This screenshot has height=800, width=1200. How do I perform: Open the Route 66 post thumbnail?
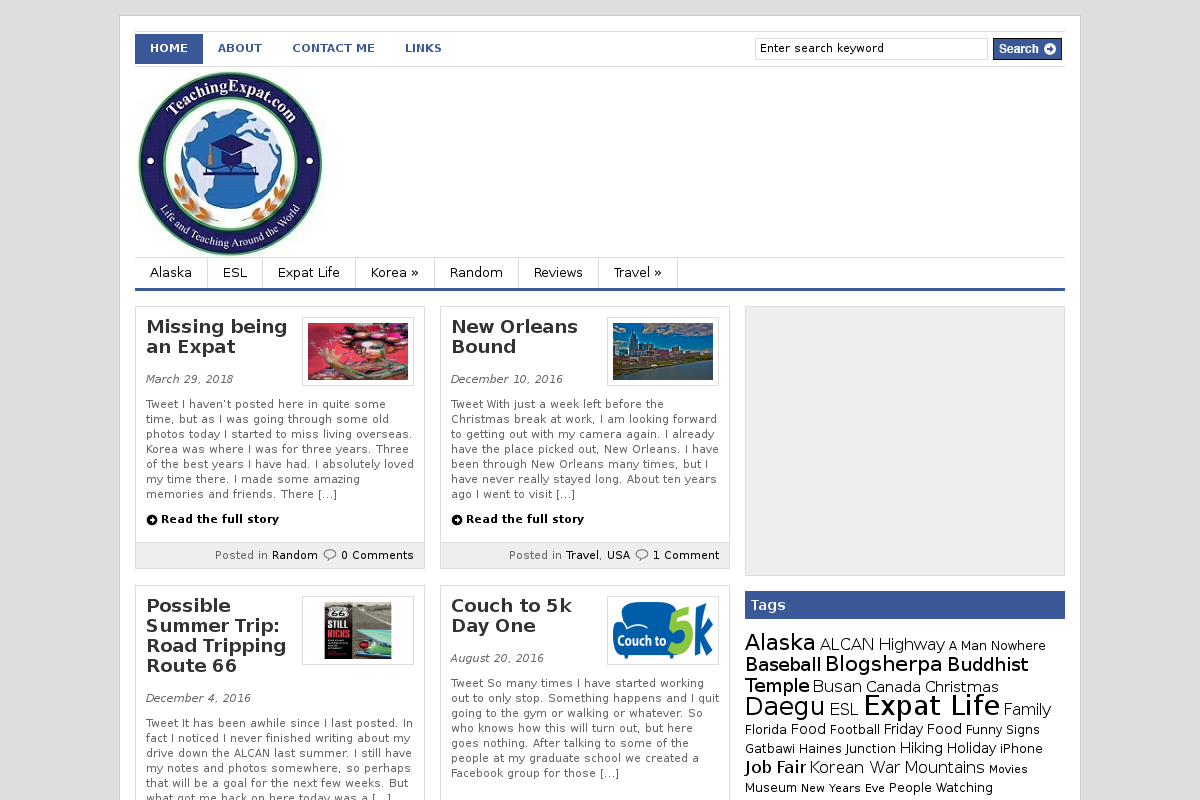click(358, 630)
